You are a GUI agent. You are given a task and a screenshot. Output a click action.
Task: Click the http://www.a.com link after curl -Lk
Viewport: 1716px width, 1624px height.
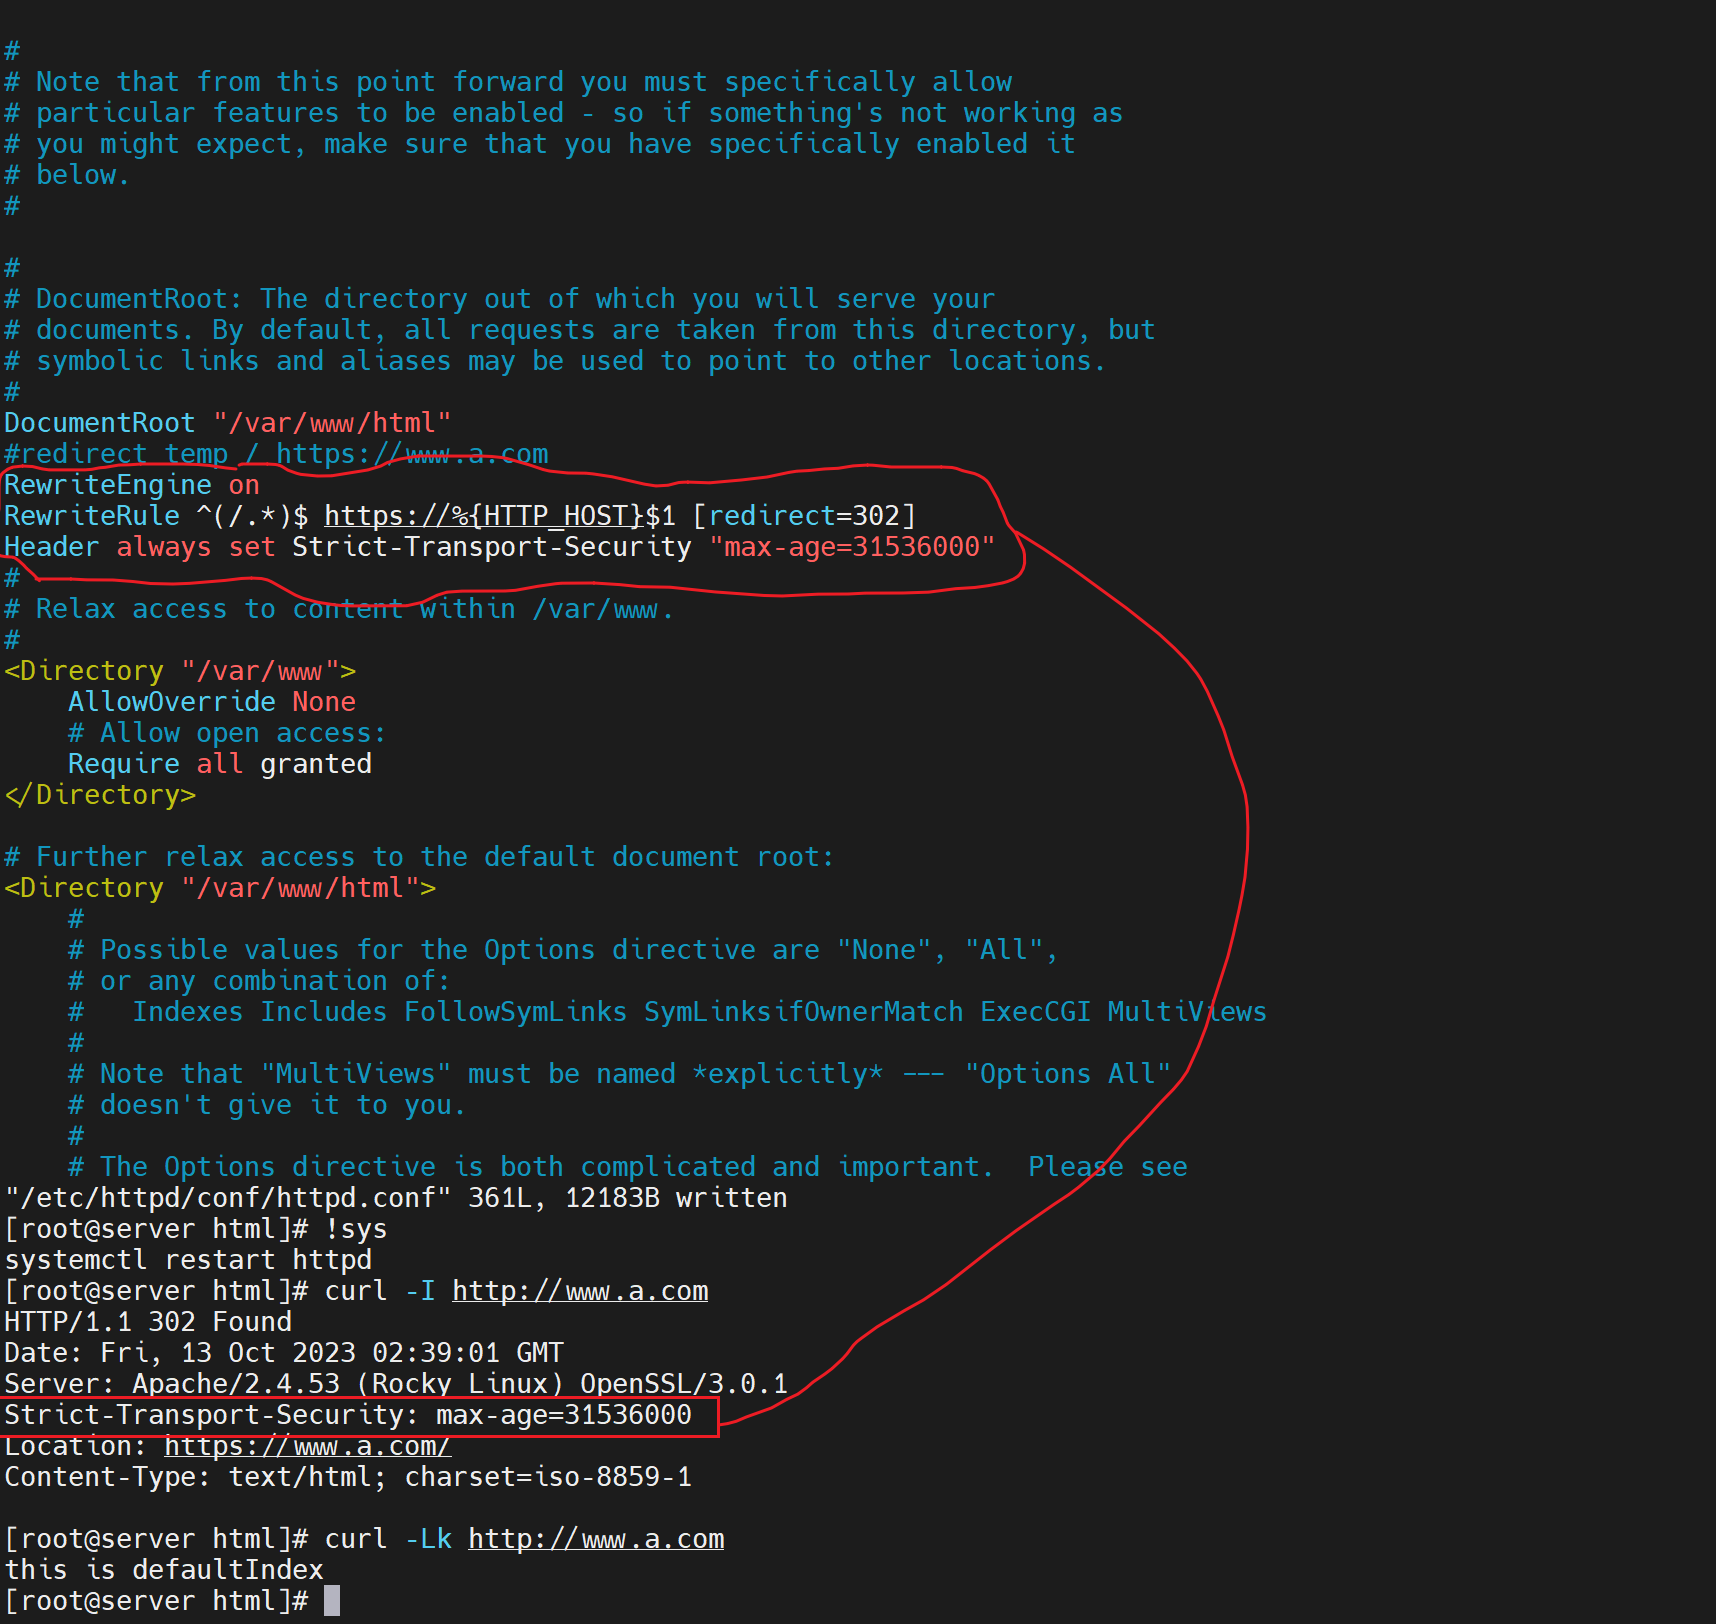(596, 1539)
